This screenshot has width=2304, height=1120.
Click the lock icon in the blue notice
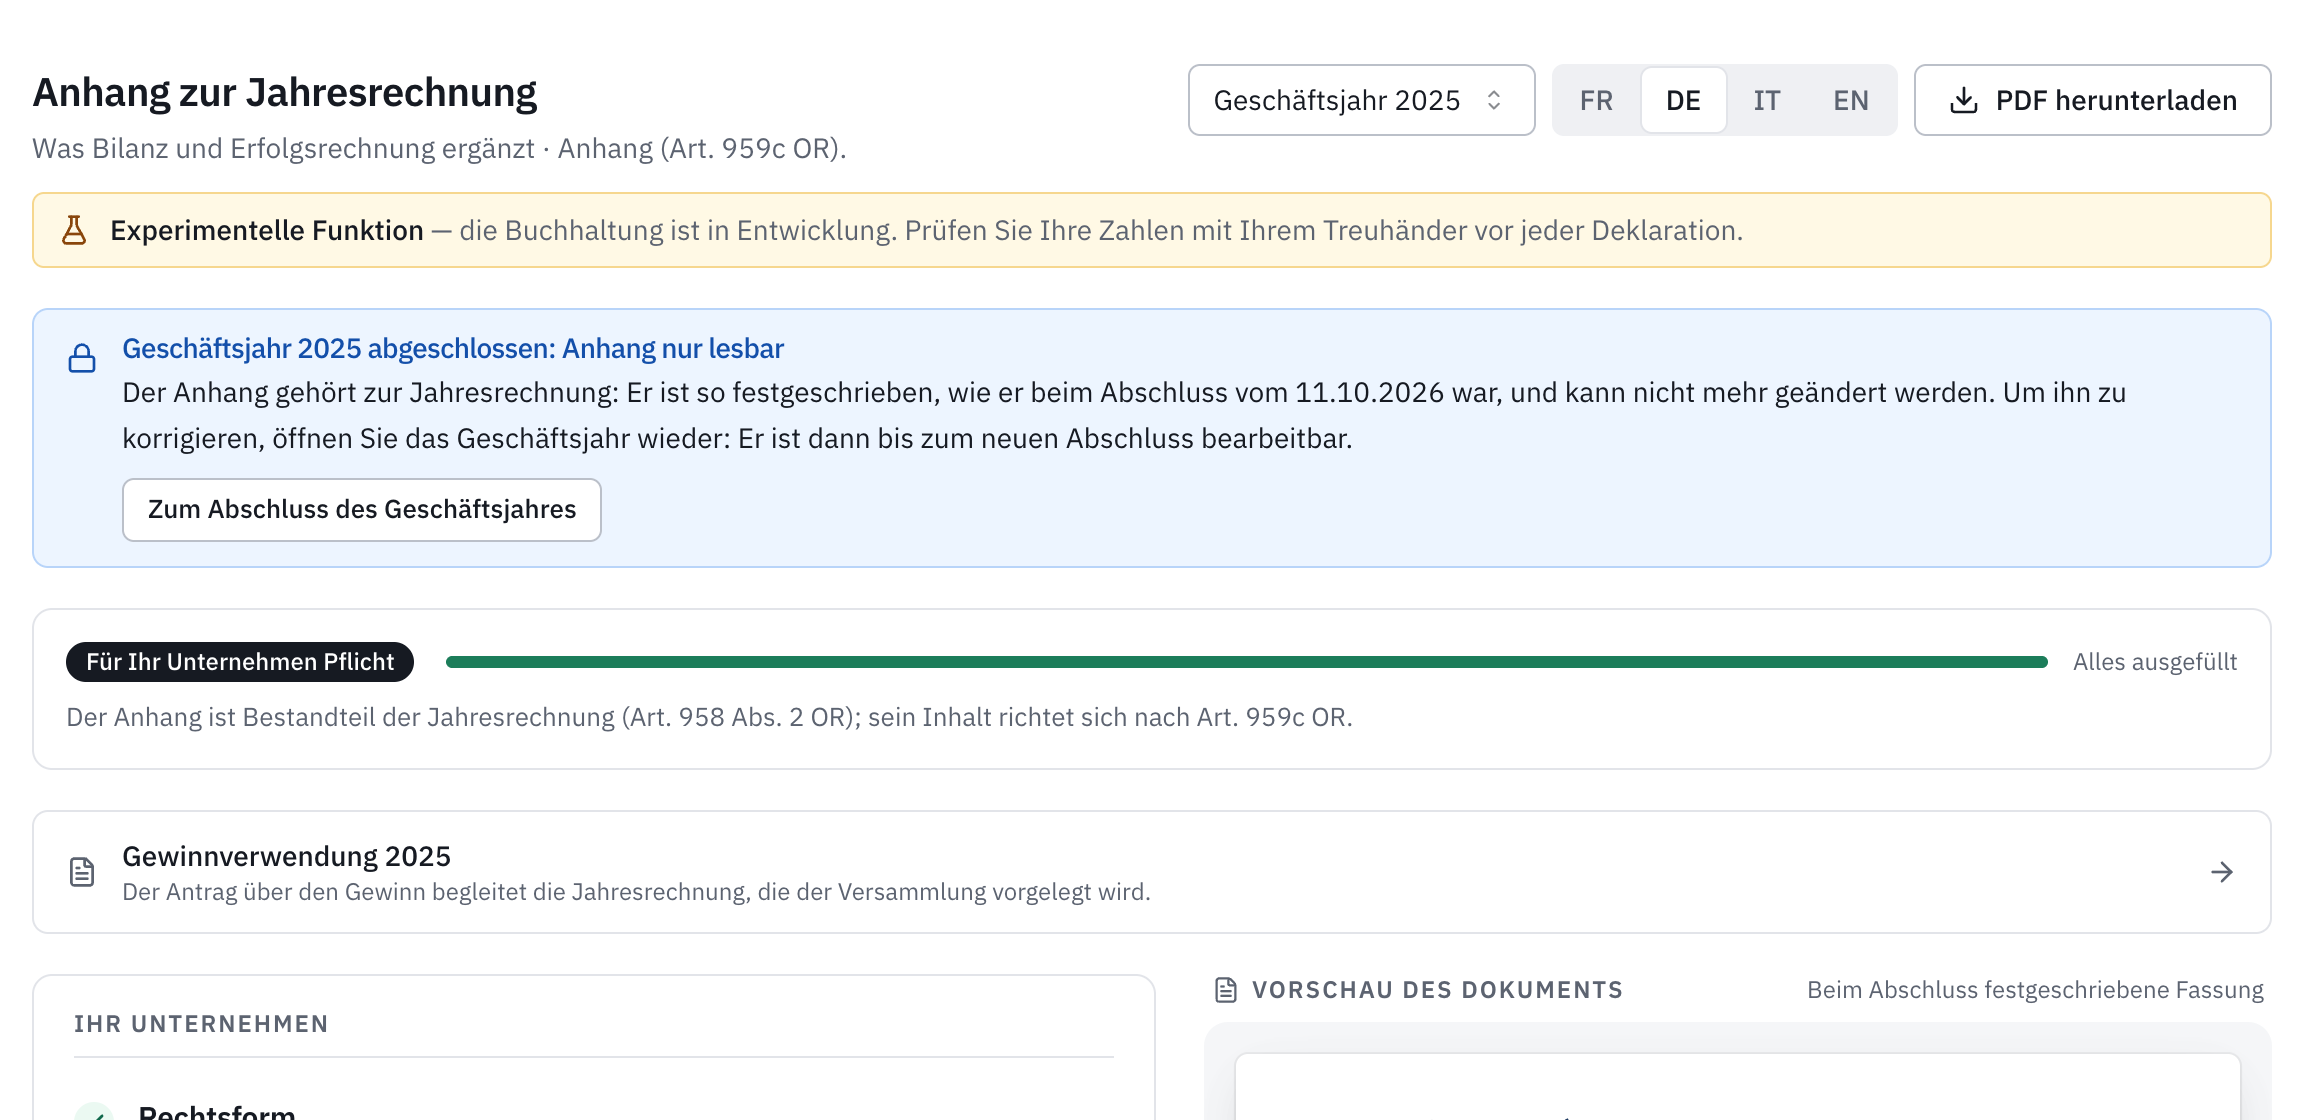click(82, 358)
